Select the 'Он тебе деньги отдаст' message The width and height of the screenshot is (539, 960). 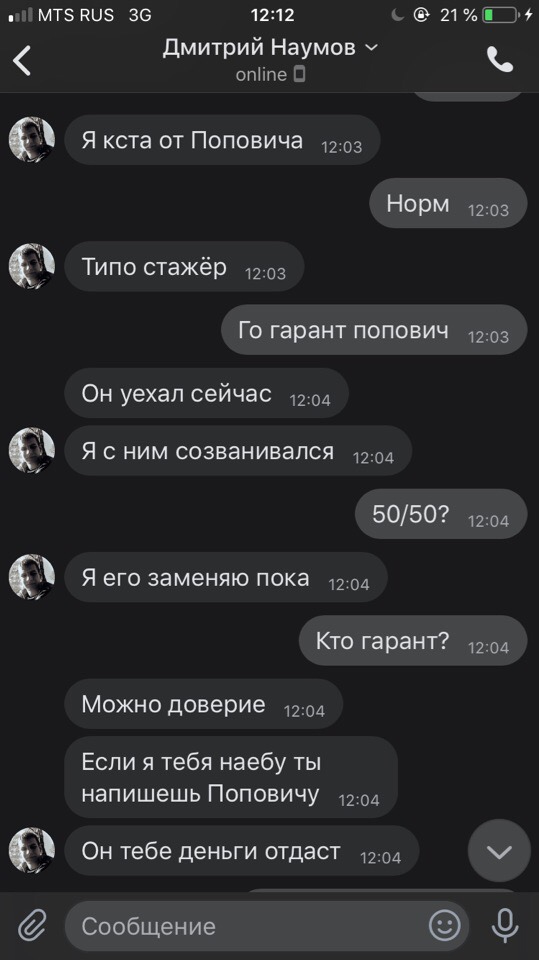[x=242, y=851]
